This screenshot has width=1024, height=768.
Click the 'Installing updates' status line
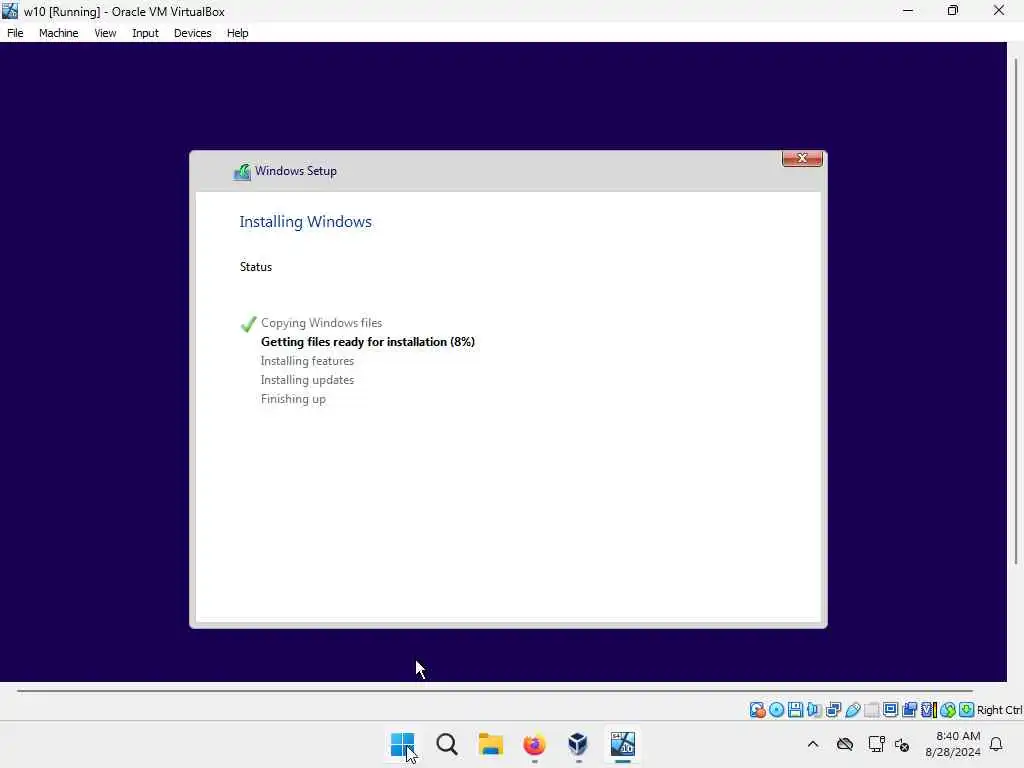(307, 379)
